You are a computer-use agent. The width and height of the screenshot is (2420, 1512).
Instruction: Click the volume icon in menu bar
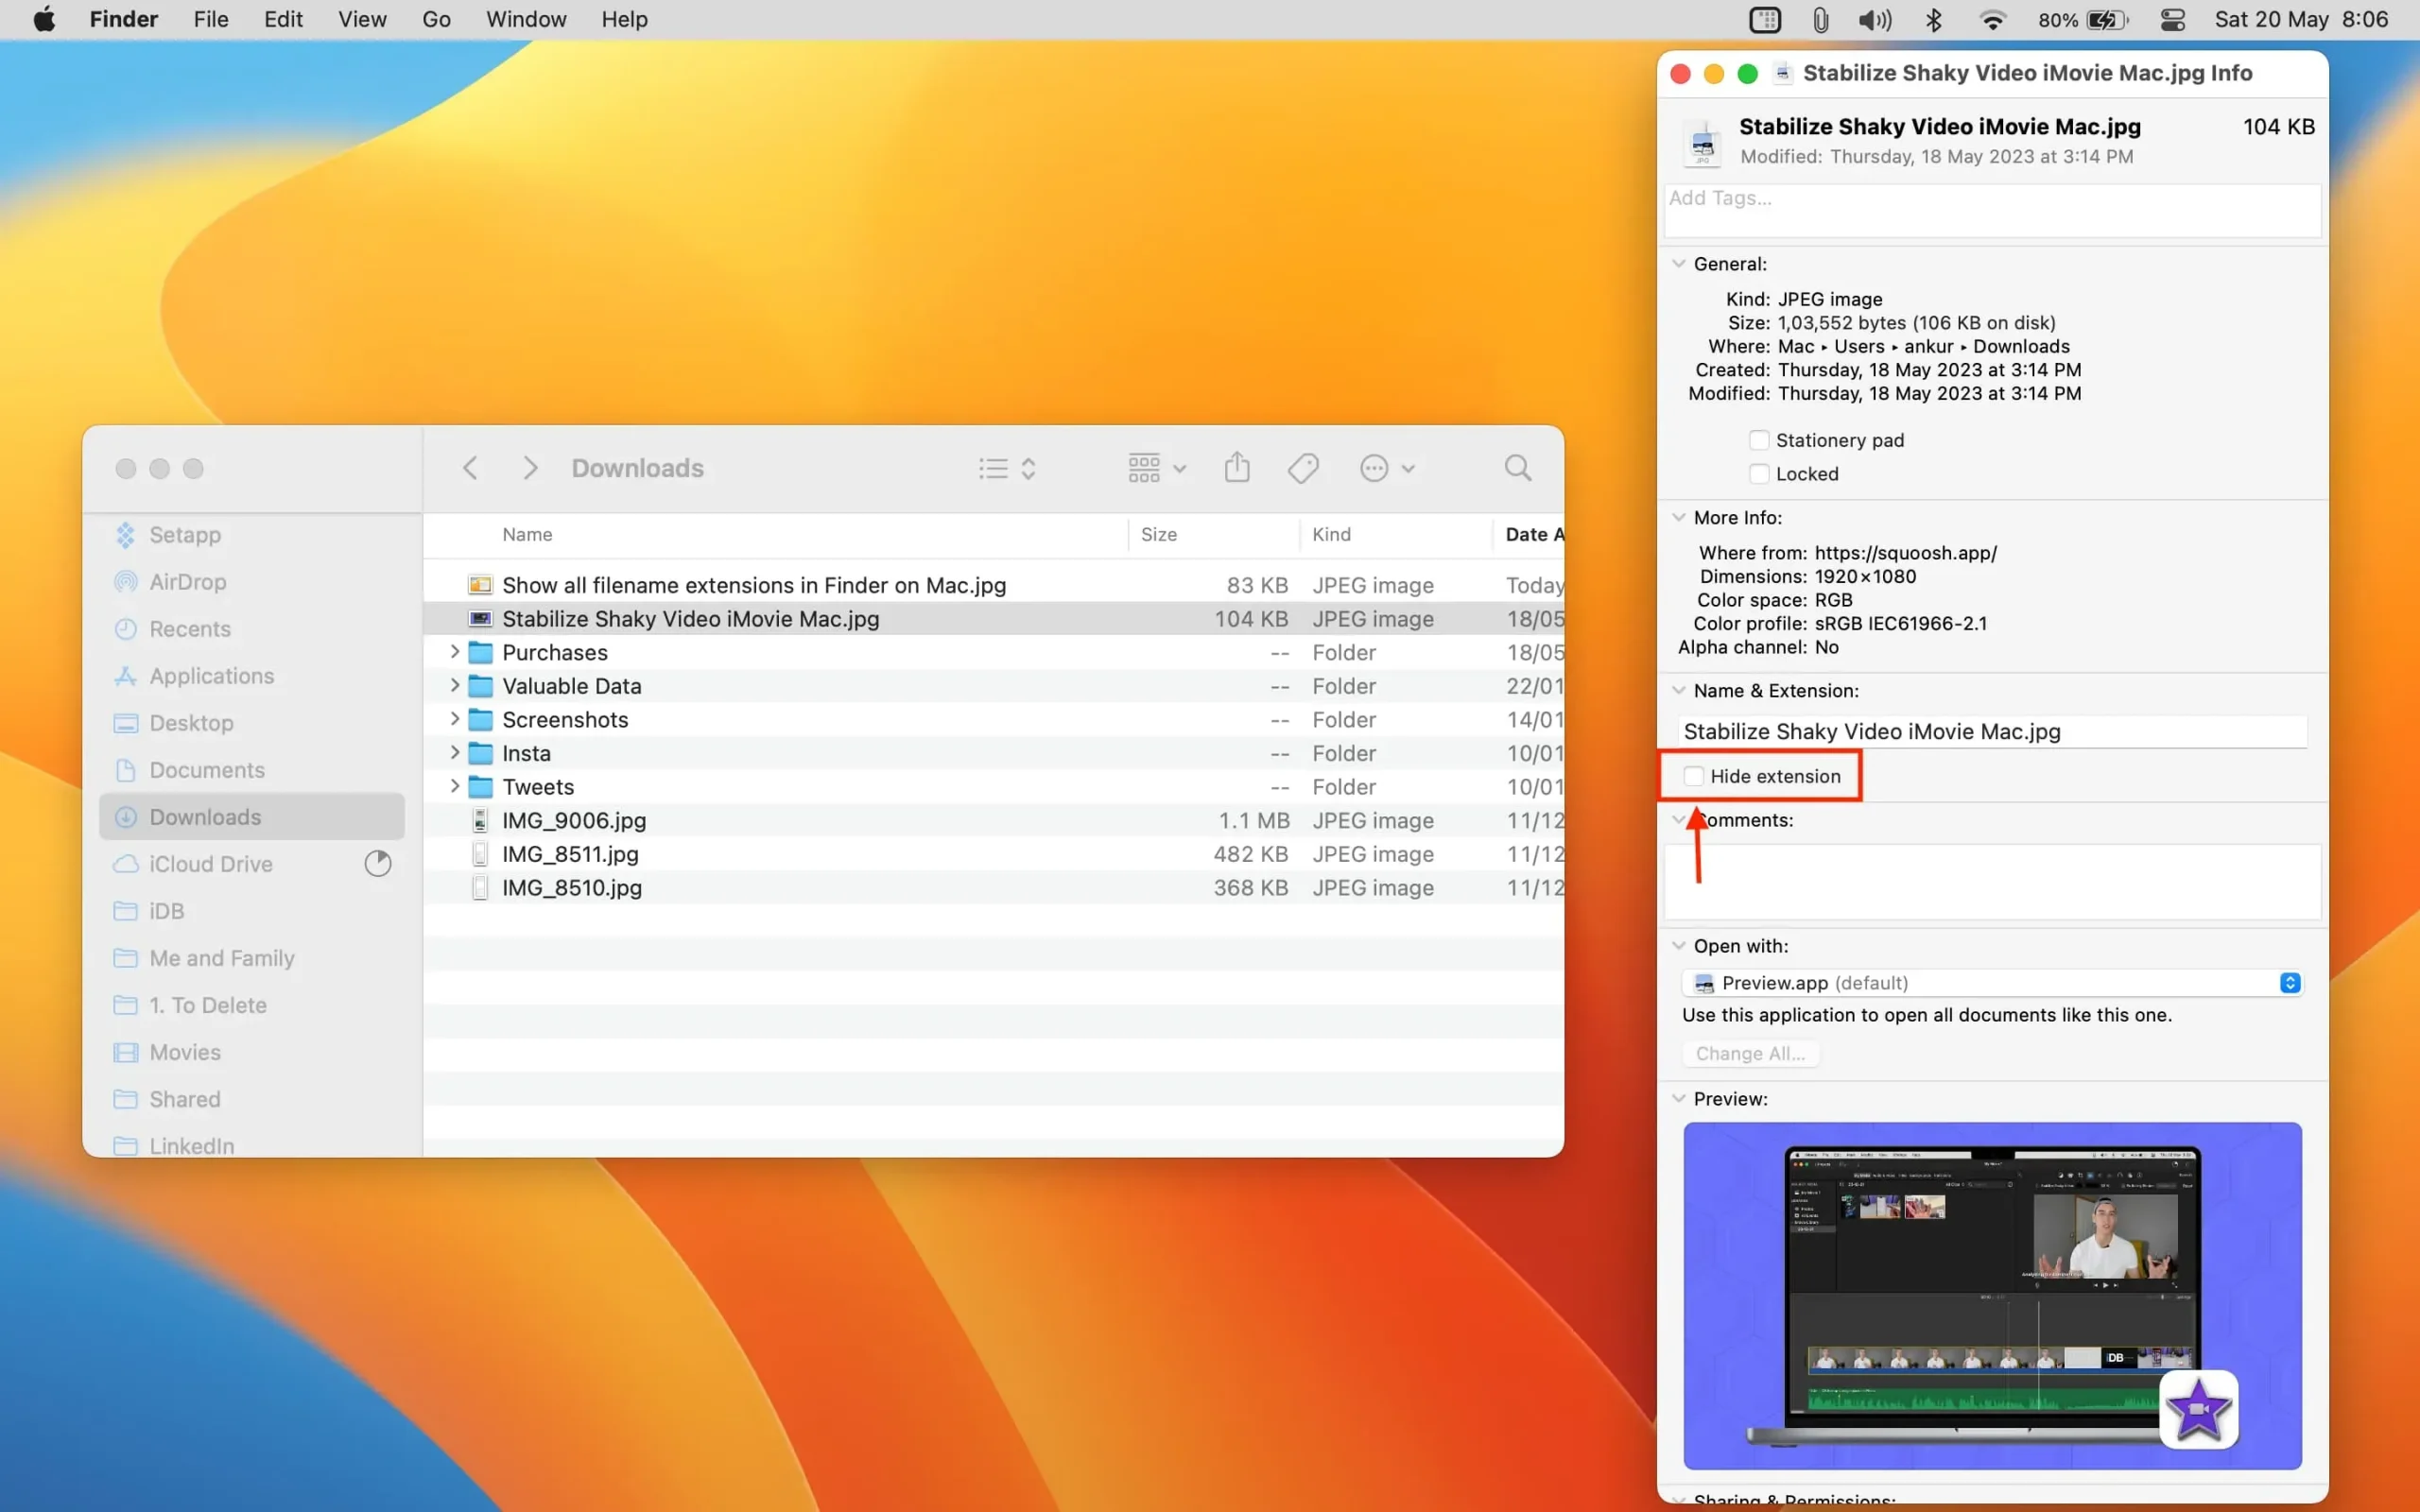(x=1873, y=19)
